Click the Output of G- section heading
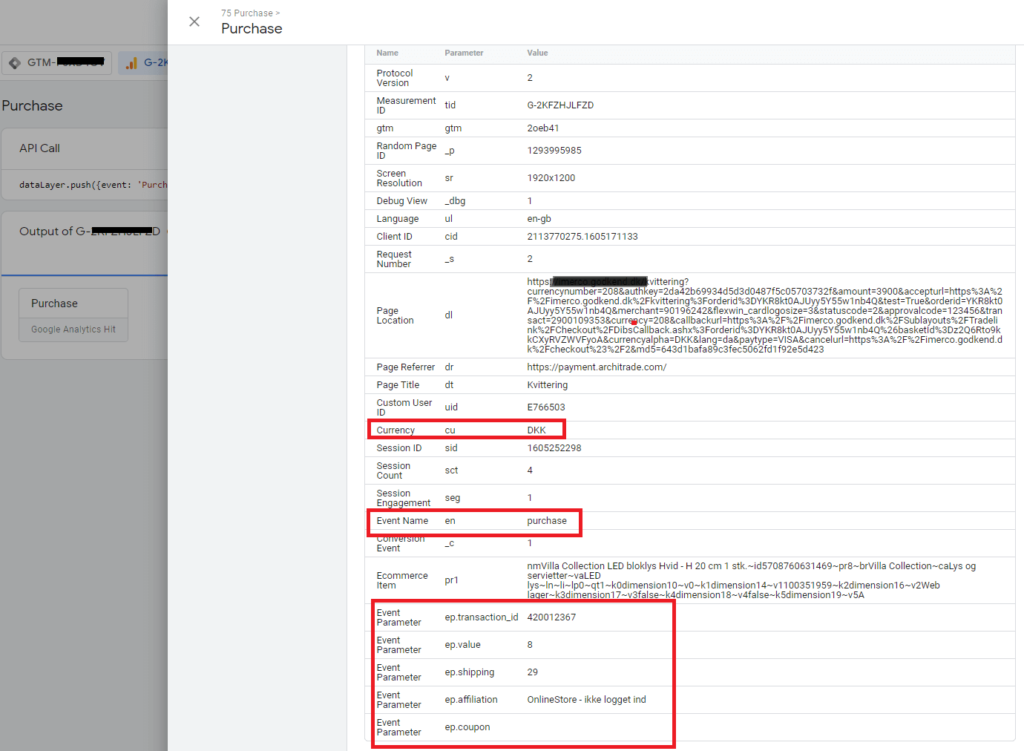1024x751 pixels. (x=89, y=231)
